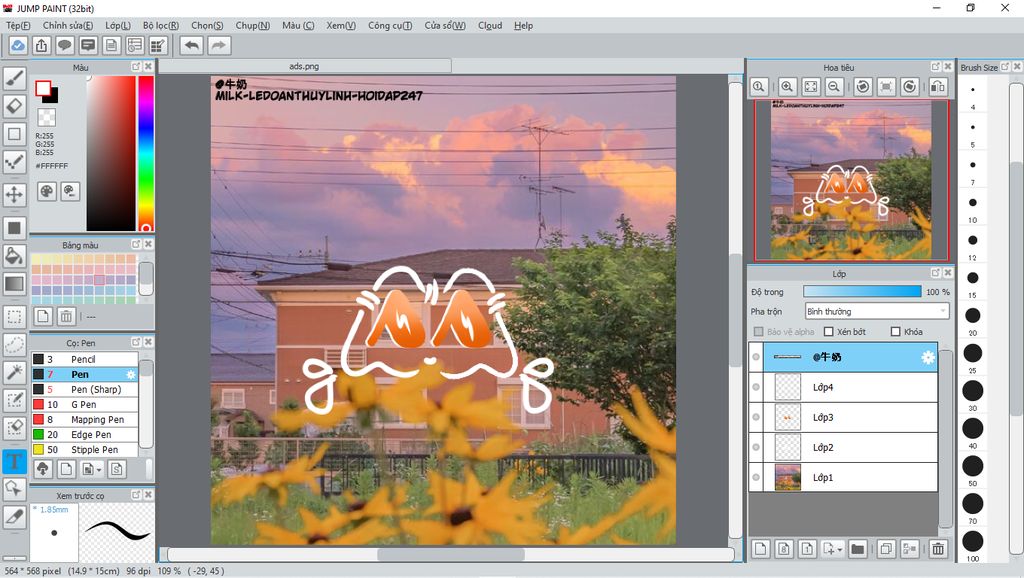
Task: Close the Màu color panel
Action: [148, 67]
